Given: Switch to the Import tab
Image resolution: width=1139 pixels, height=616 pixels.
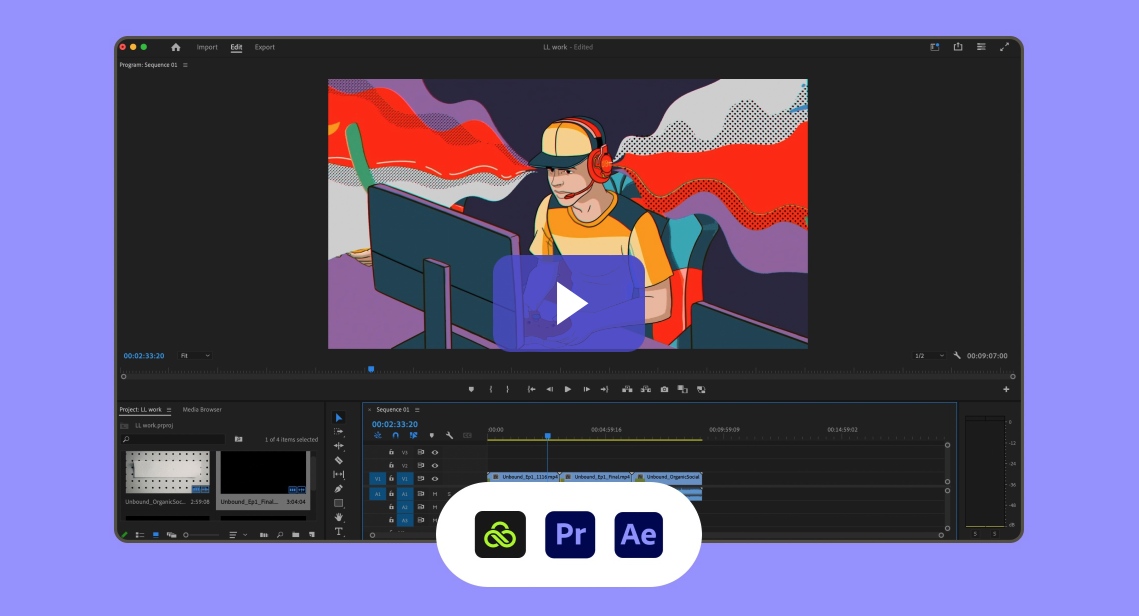Looking at the screenshot, I should point(207,47).
